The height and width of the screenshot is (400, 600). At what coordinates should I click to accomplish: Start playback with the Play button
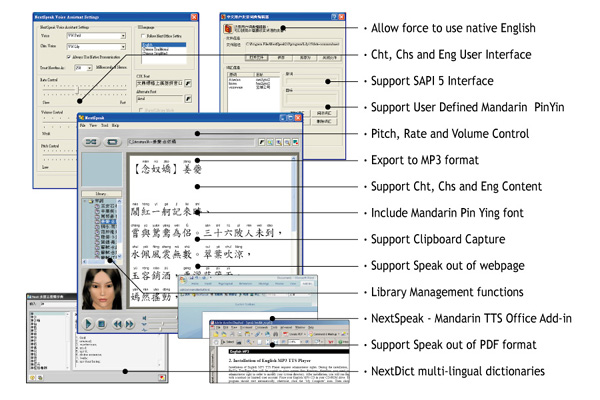coord(88,324)
